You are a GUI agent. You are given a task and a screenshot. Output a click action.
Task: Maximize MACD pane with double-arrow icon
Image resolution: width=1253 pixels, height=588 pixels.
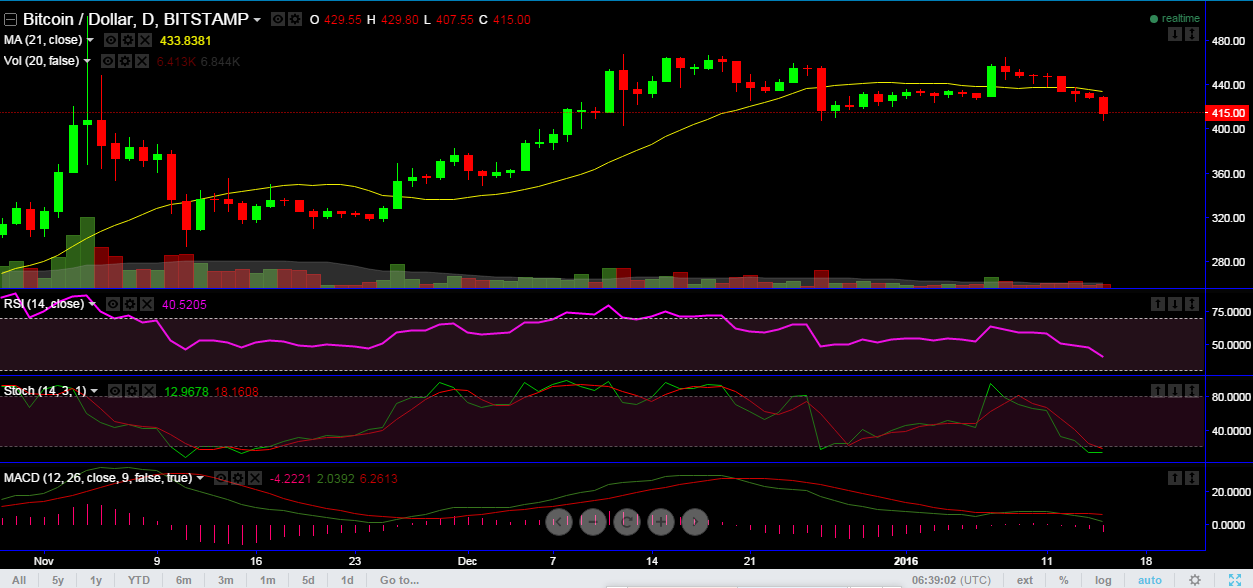pyautogui.click(x=1192, y=479)
